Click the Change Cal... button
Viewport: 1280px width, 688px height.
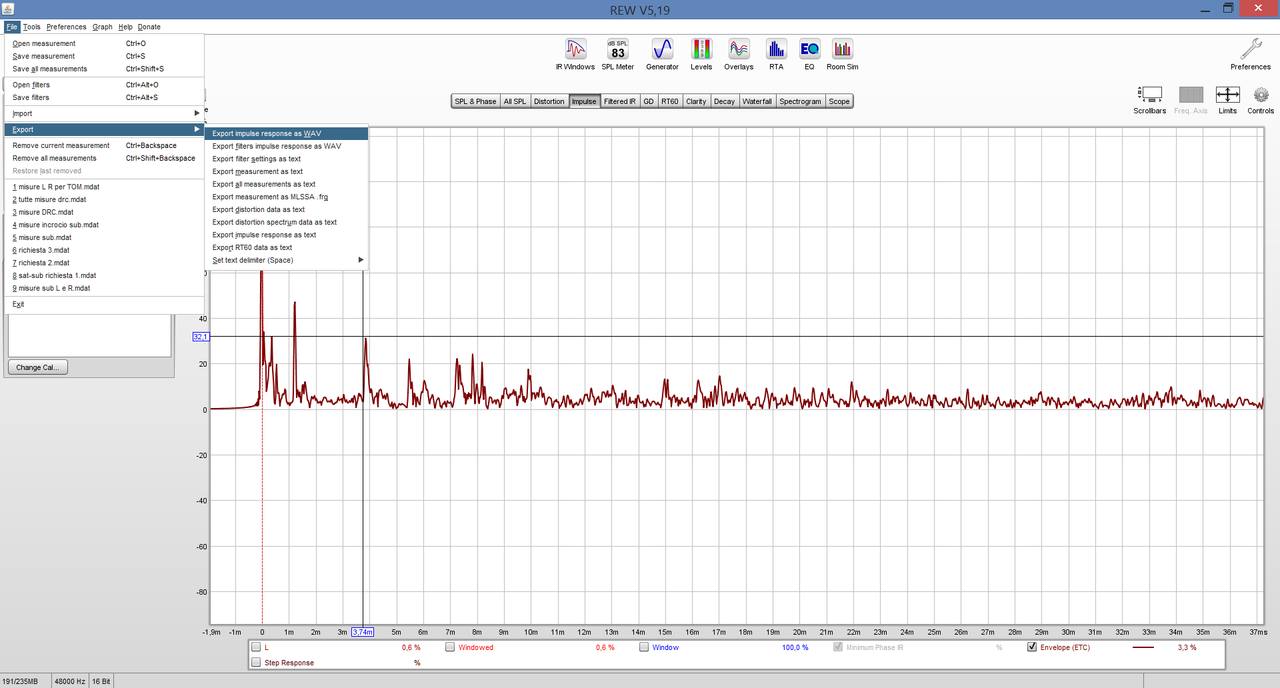click(x=37, y=367)
